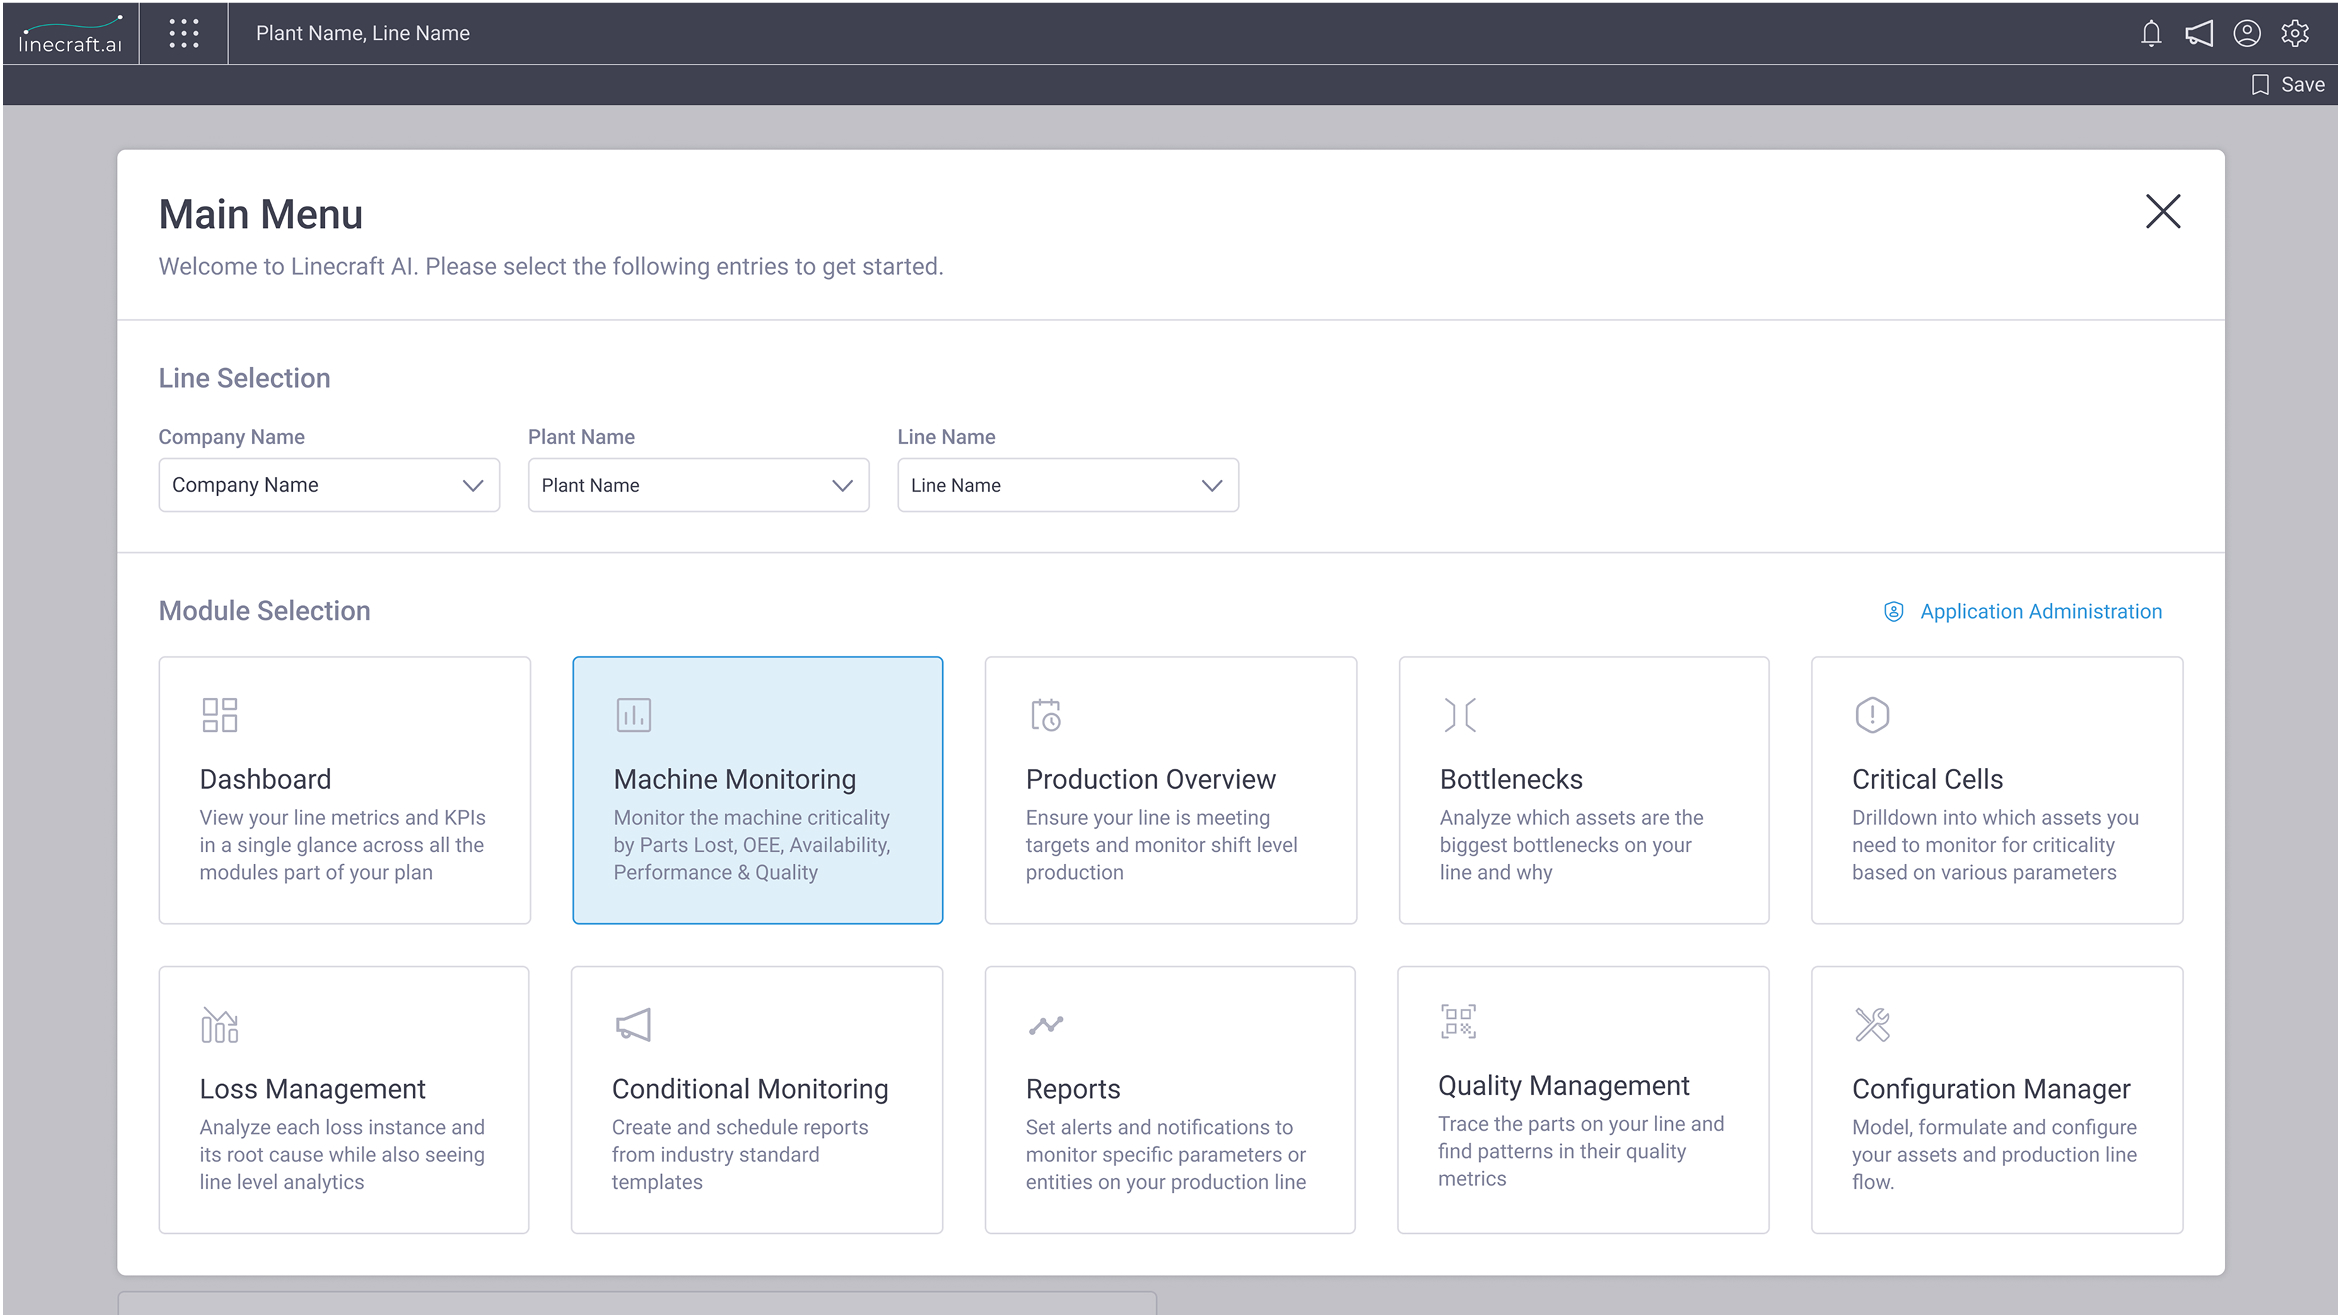Click the Module Selection section heading

click(x=264, y=611)
